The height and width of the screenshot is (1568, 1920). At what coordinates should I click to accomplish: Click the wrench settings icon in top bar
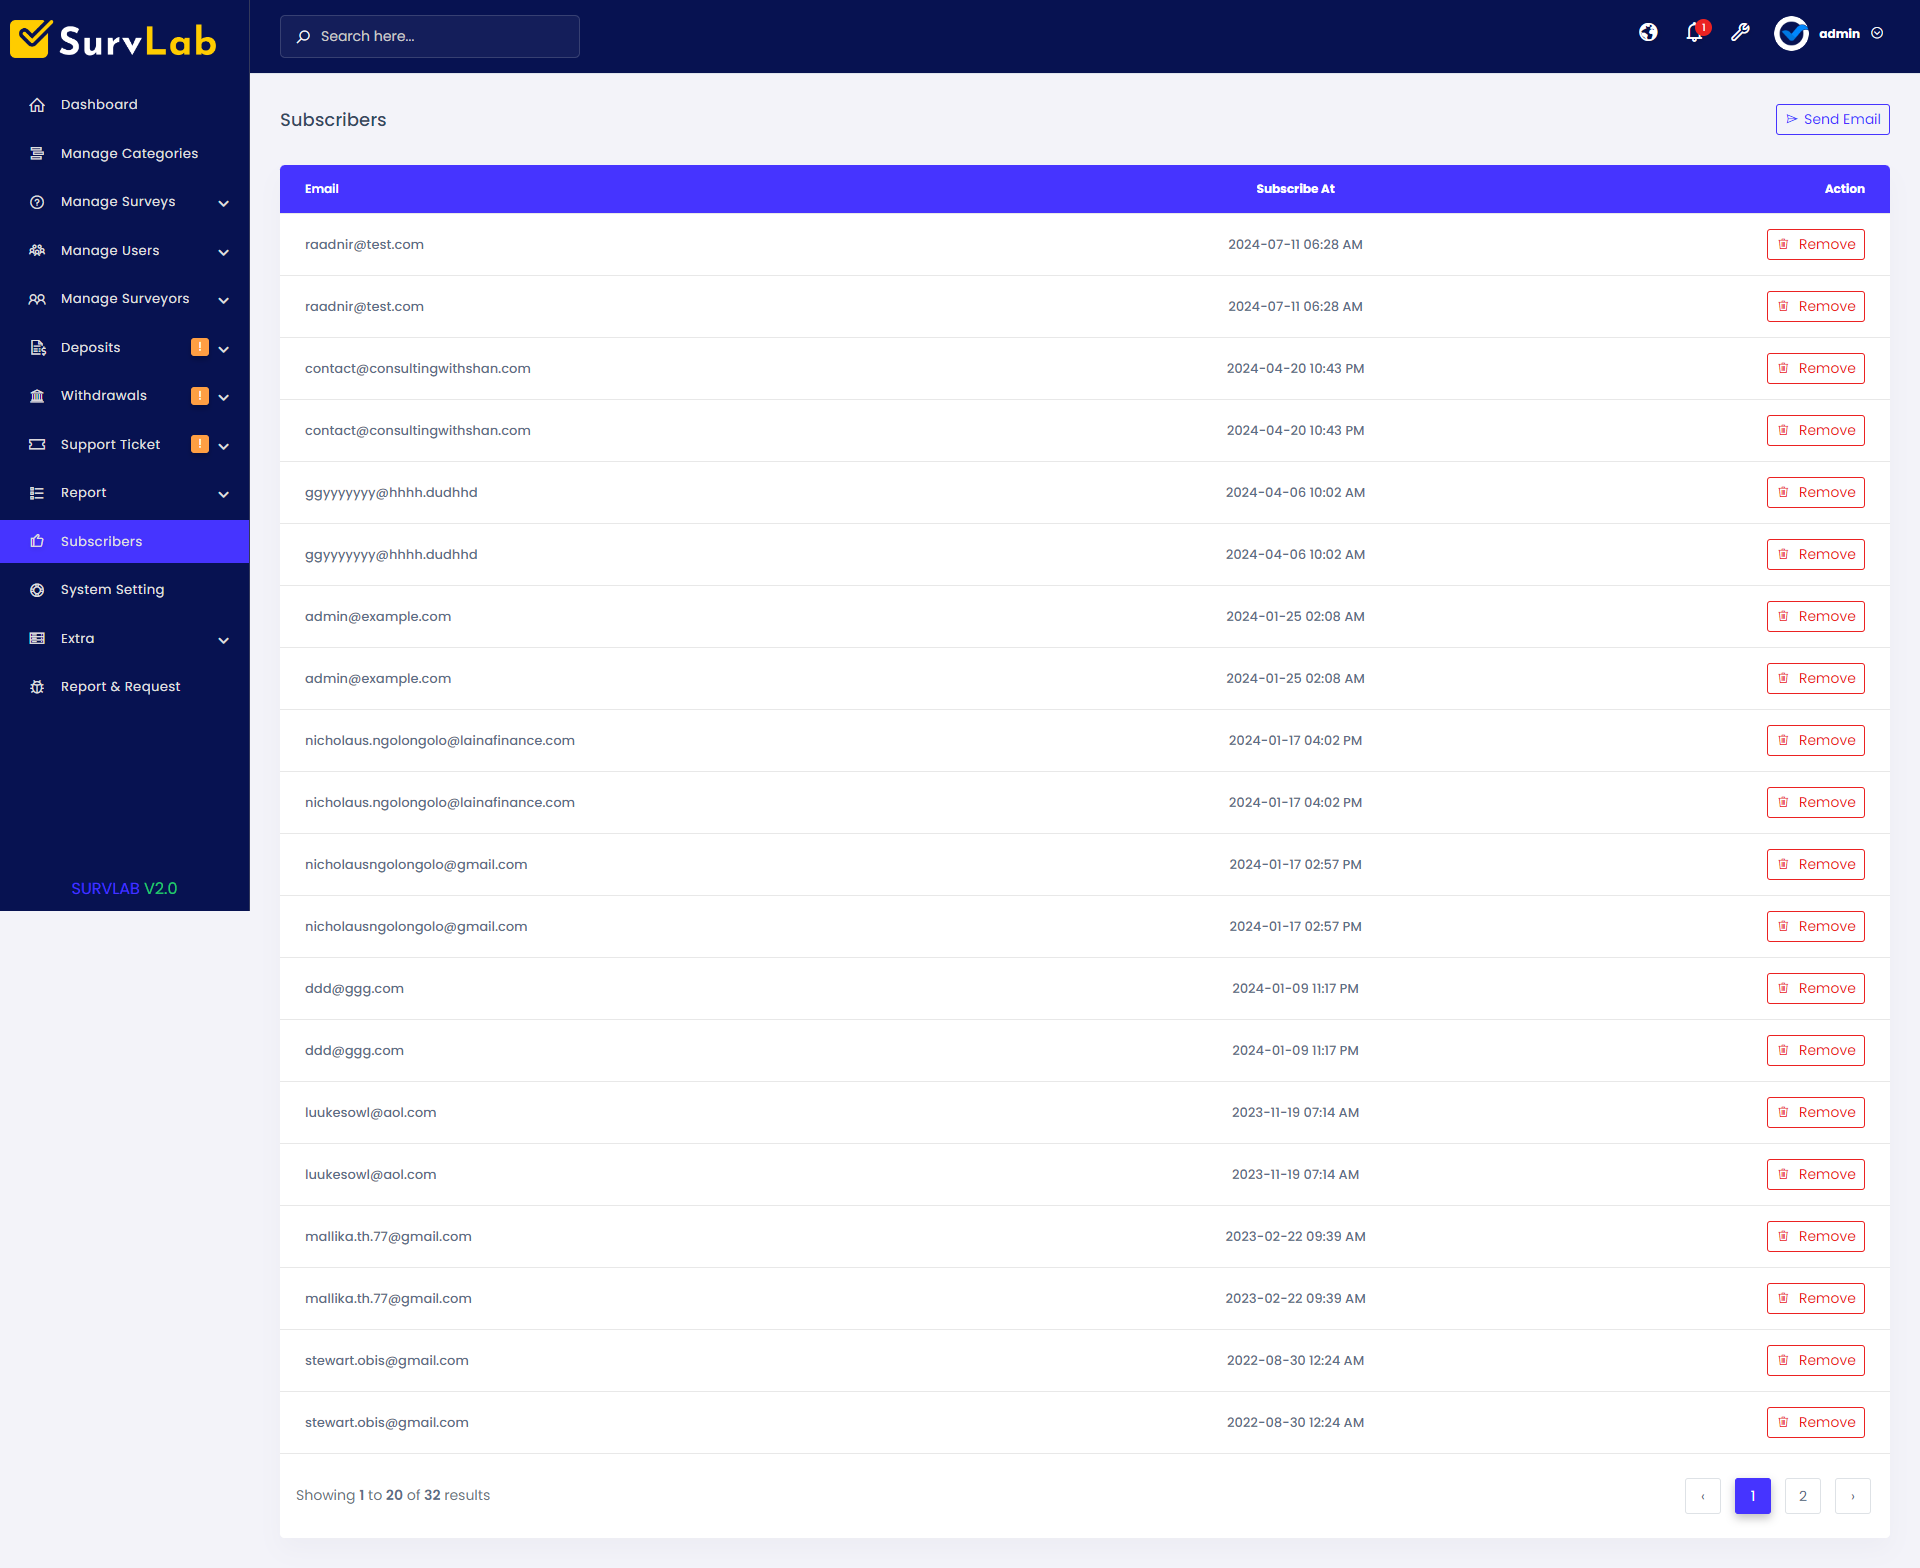click(x=1741, y=33)
